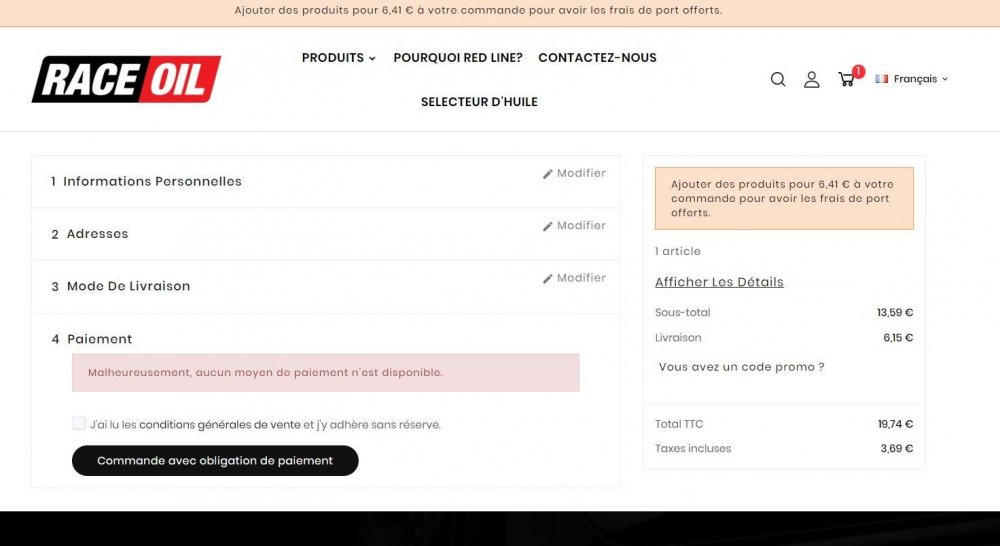
Task: Open the conditions générales de vente link
Action: 219,425
